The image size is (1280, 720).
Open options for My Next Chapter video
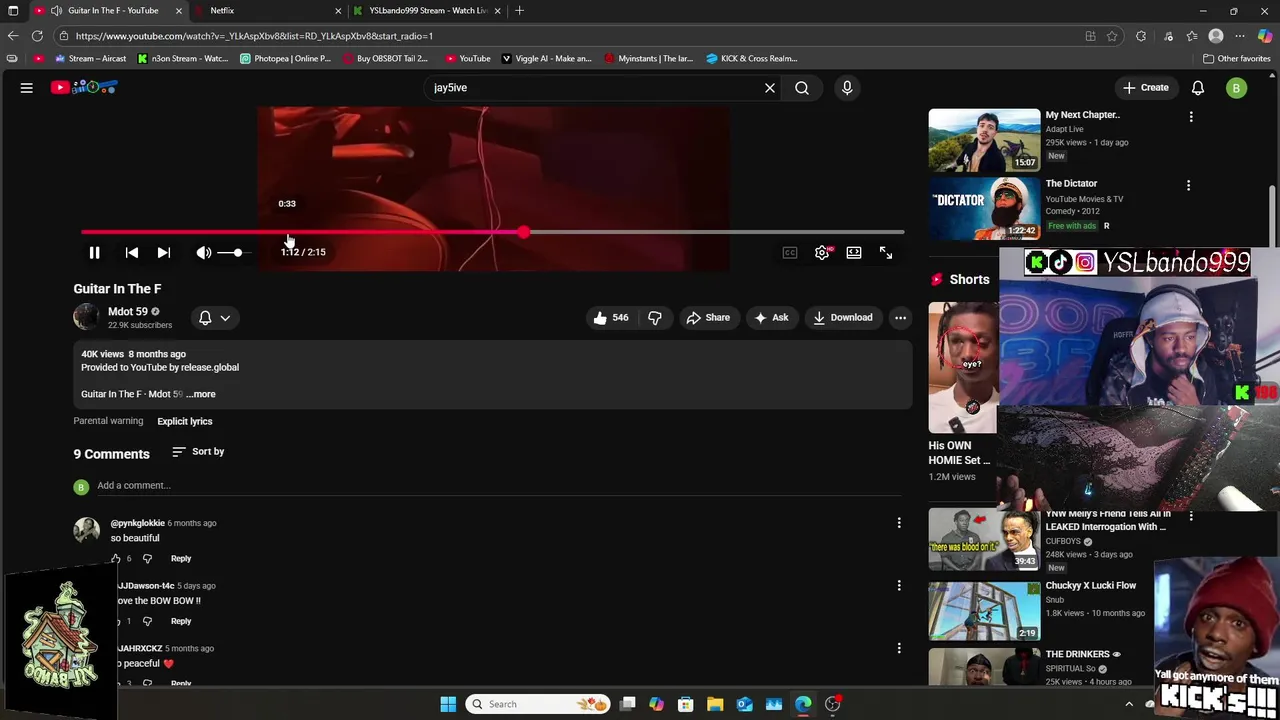(x=1191, y=117)
